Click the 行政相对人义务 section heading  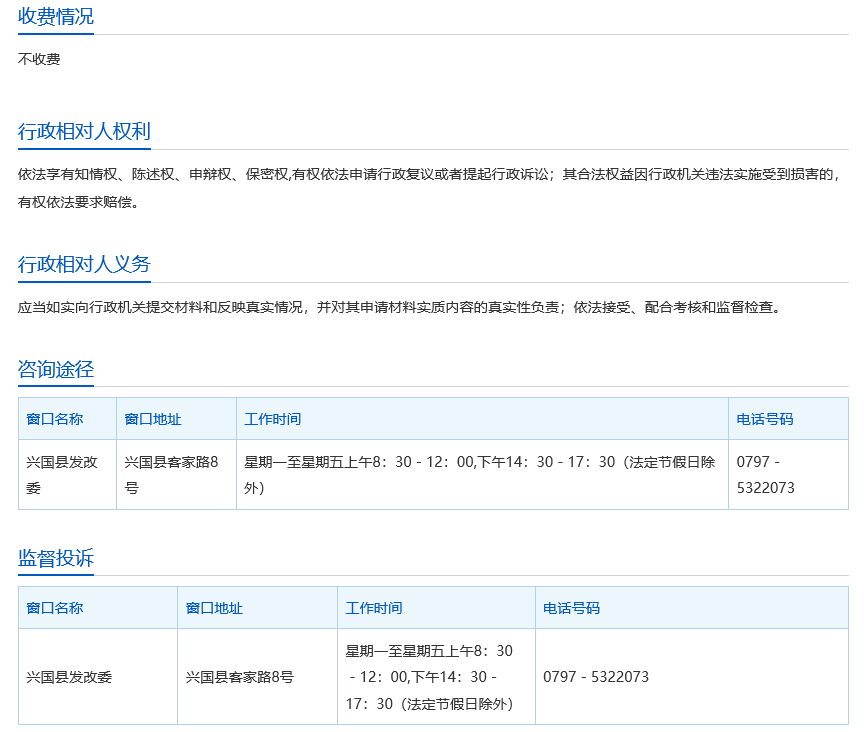coord(84,264)
